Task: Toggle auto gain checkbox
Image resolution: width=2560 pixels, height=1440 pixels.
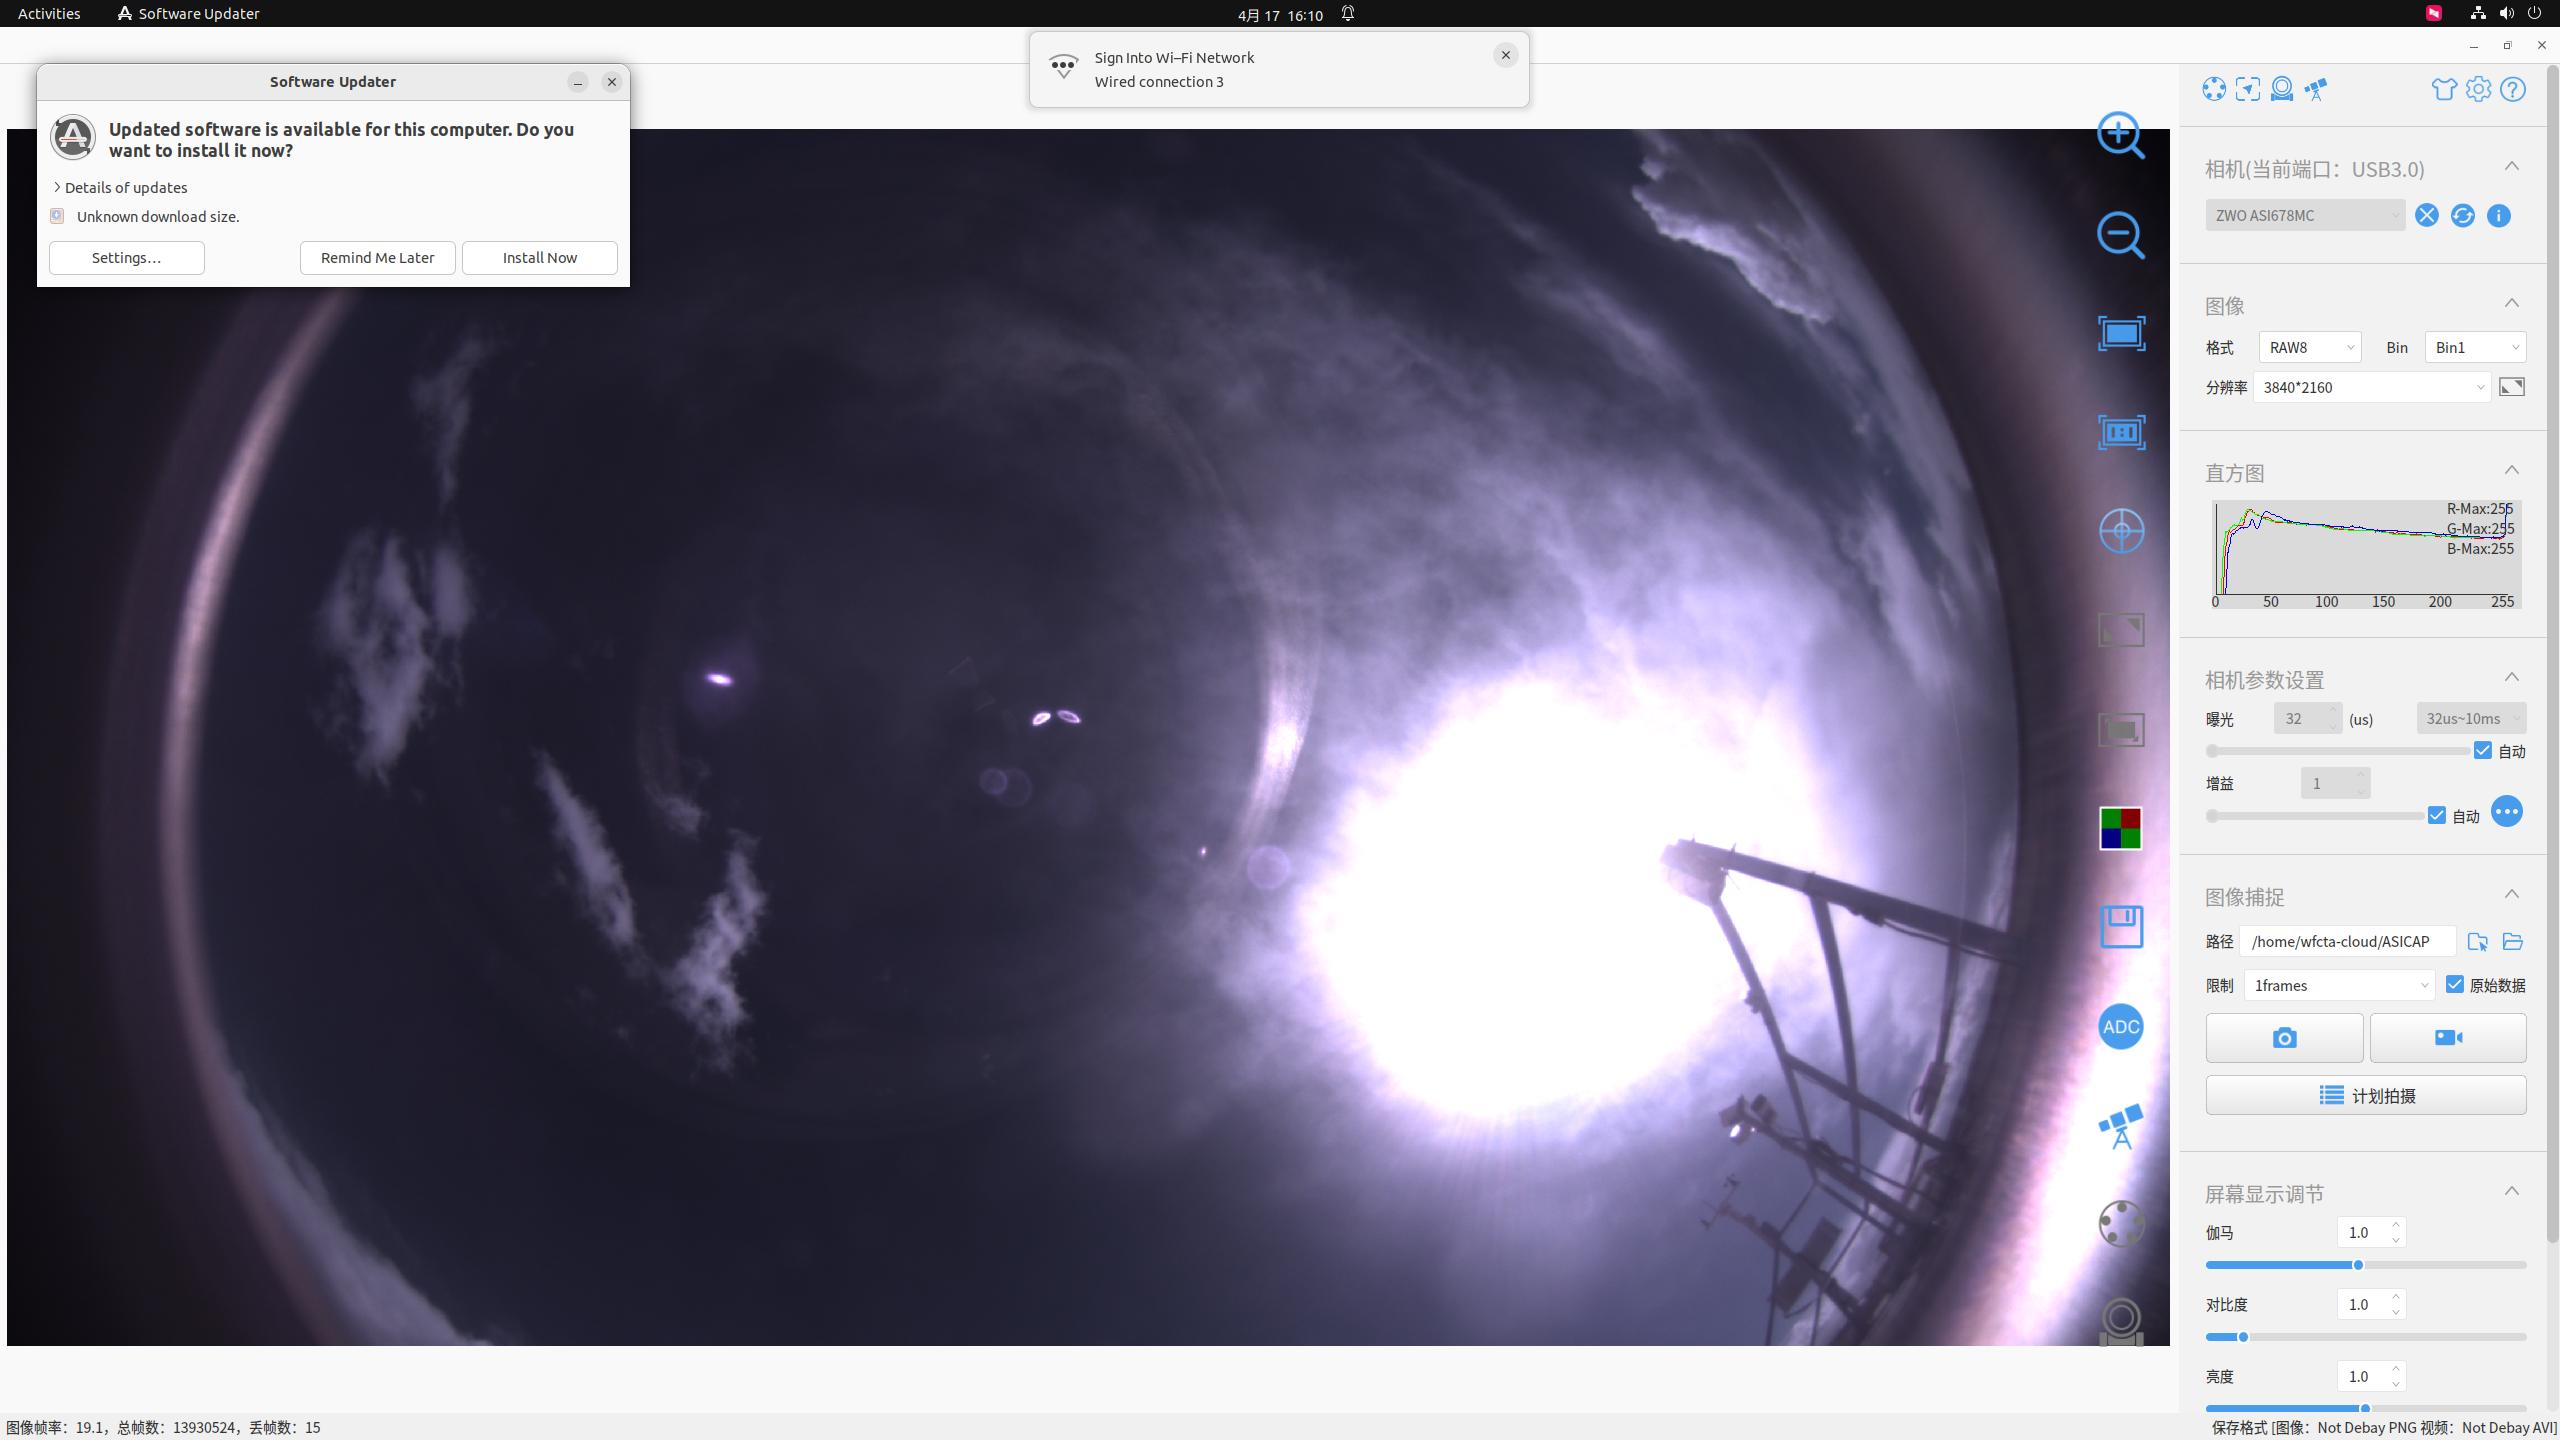Action: [x=2436, y=816]
